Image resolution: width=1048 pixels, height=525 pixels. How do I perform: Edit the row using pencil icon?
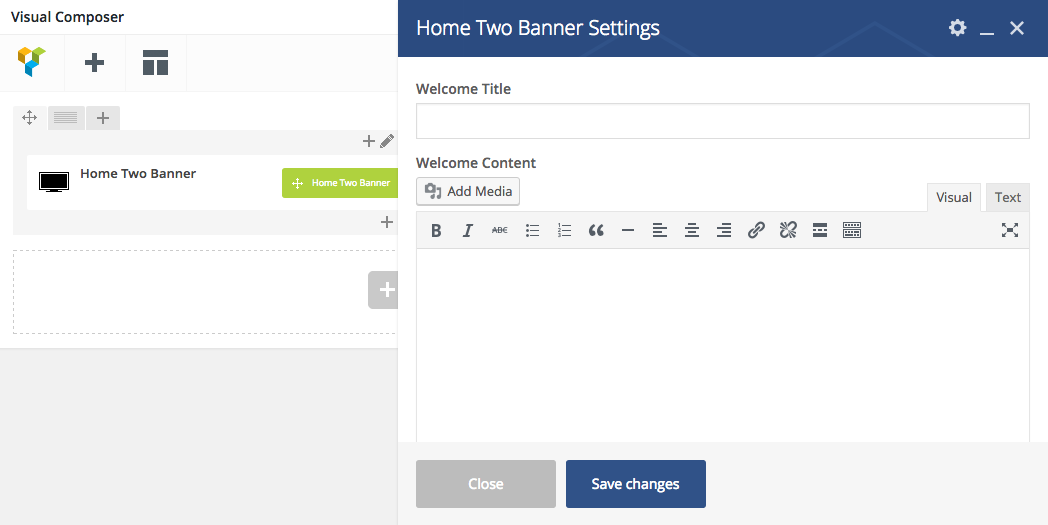[387, 142]
